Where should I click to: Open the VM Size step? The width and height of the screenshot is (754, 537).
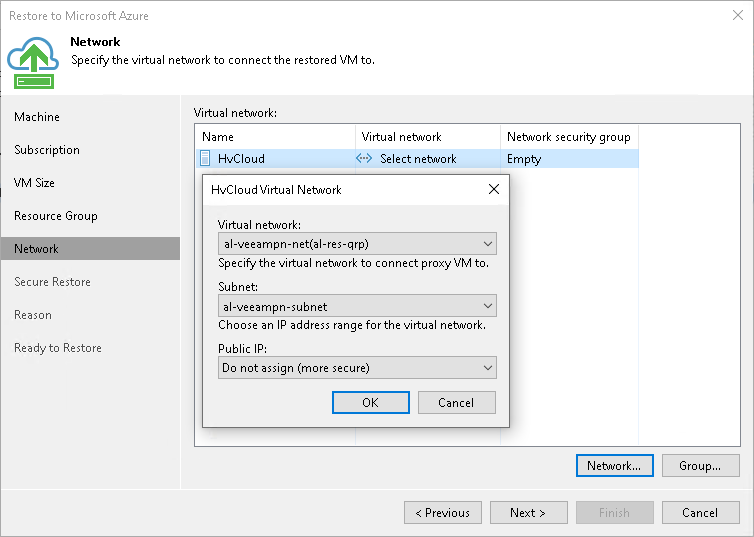(x=35, y=183)
